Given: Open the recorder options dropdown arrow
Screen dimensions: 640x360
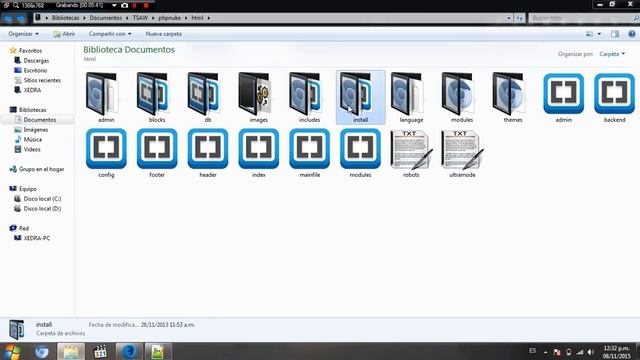Looking at the screenshot, I should click(114, 5).
